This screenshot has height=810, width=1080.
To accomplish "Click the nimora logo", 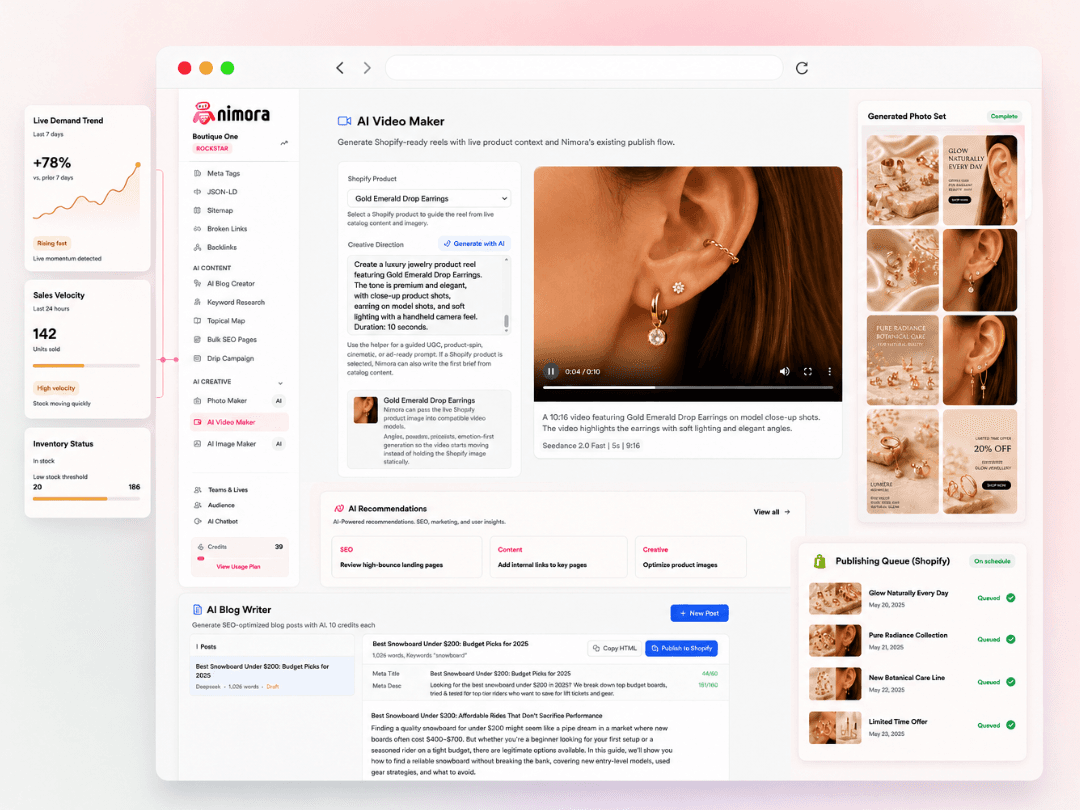I will [231, 114].
